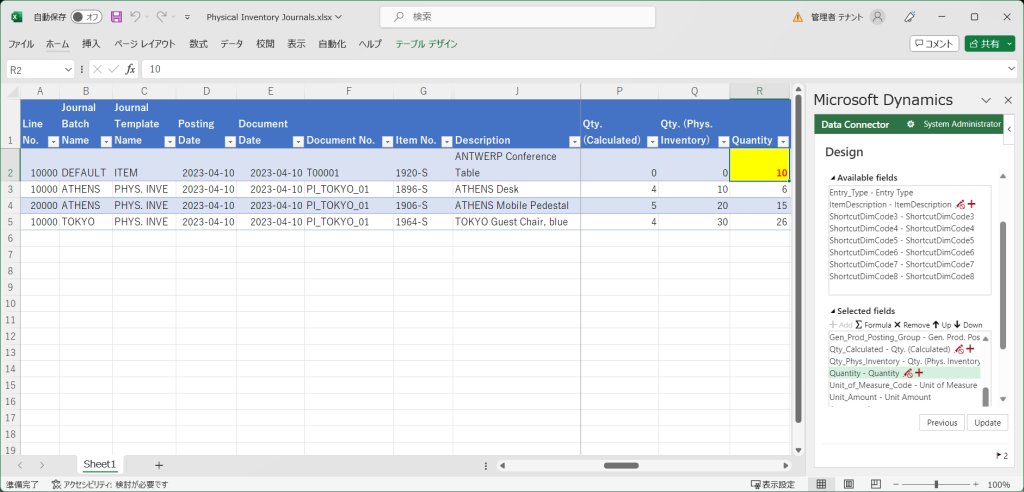Click the Formula sigma in Selected fields
Screen dimensions: 1024x492
[859, 325]
